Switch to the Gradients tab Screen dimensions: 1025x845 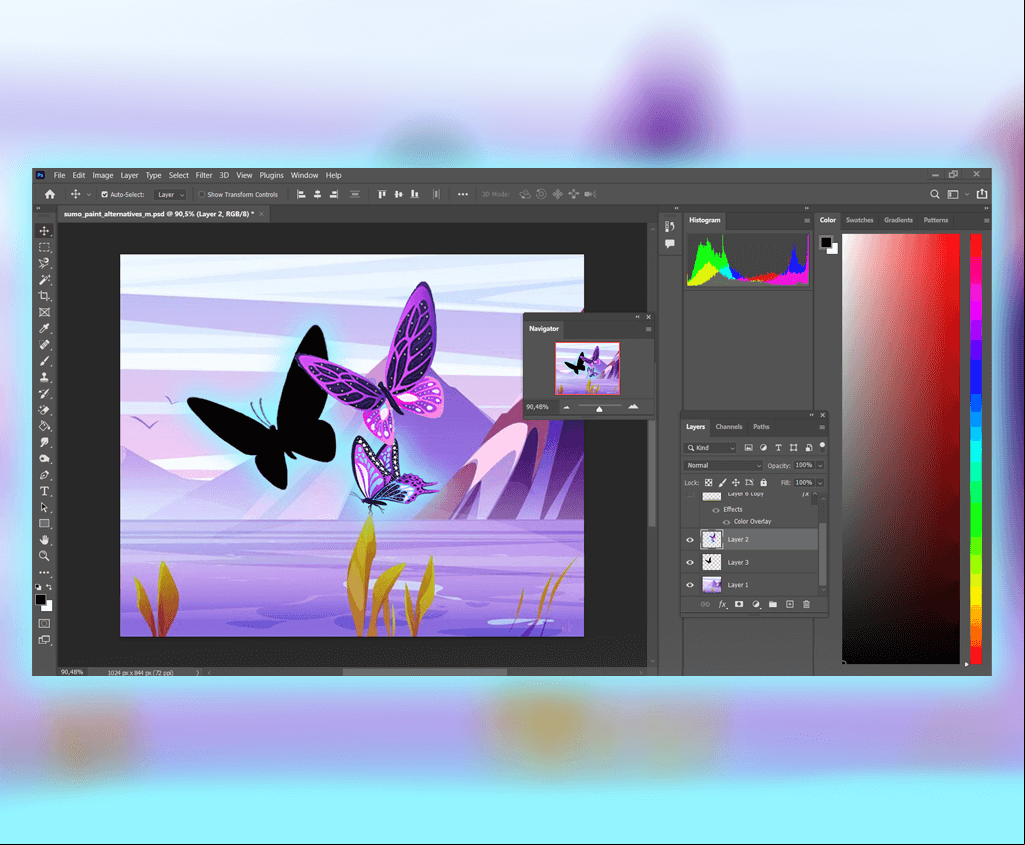(898, 220)
